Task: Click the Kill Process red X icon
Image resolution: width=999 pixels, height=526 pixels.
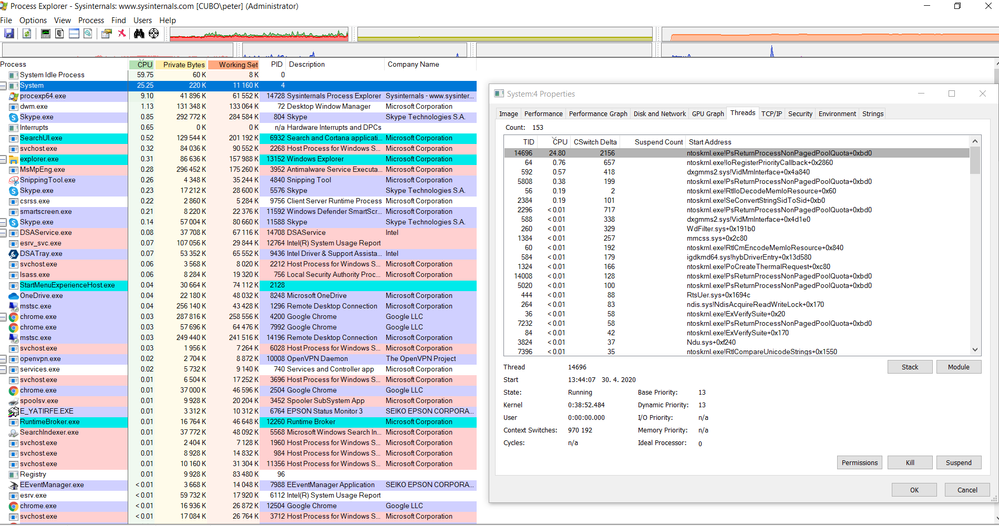Action: point(122,33)
